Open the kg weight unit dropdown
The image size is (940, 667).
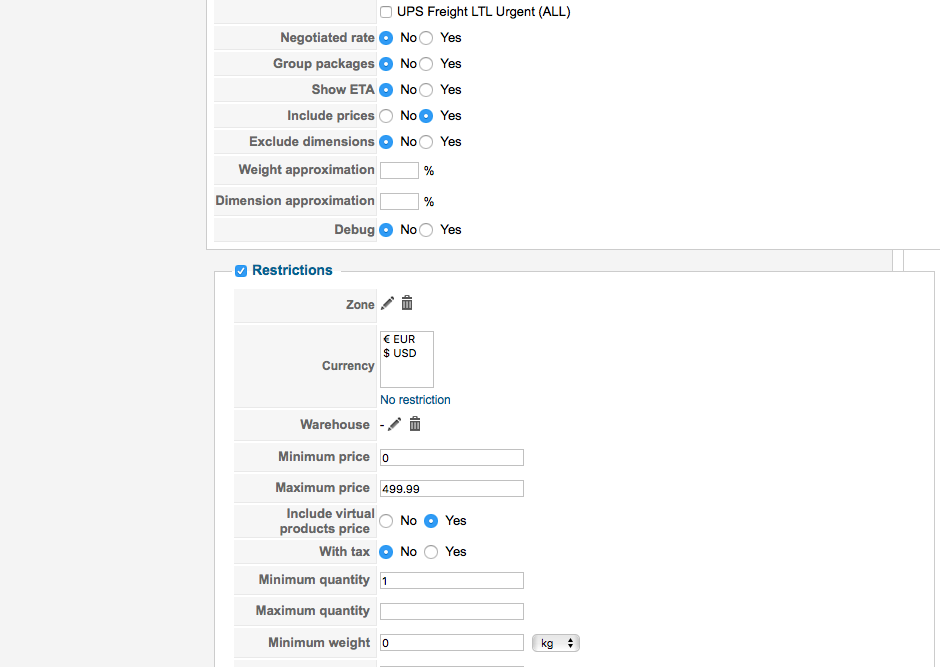point(556,643)
